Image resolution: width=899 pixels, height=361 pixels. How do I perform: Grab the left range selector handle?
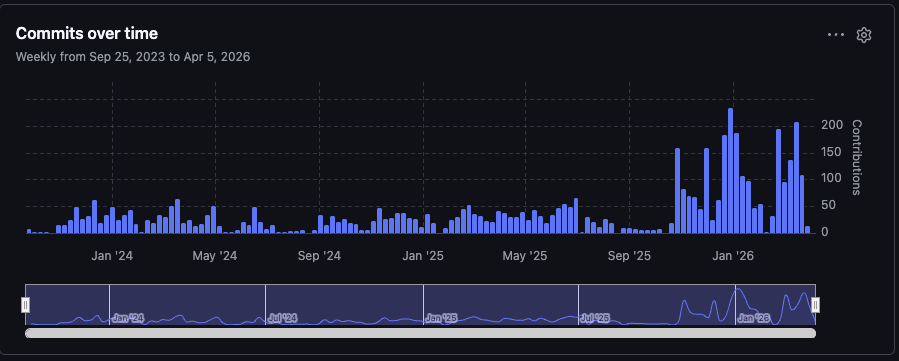click(25, 305)
